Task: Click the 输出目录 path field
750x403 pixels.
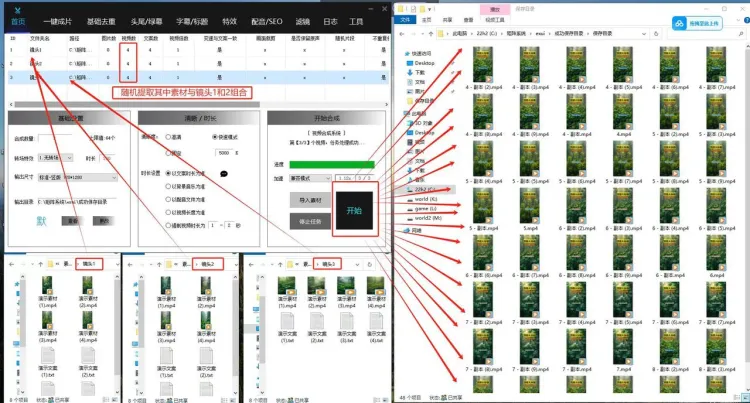Action: point(77,202)
